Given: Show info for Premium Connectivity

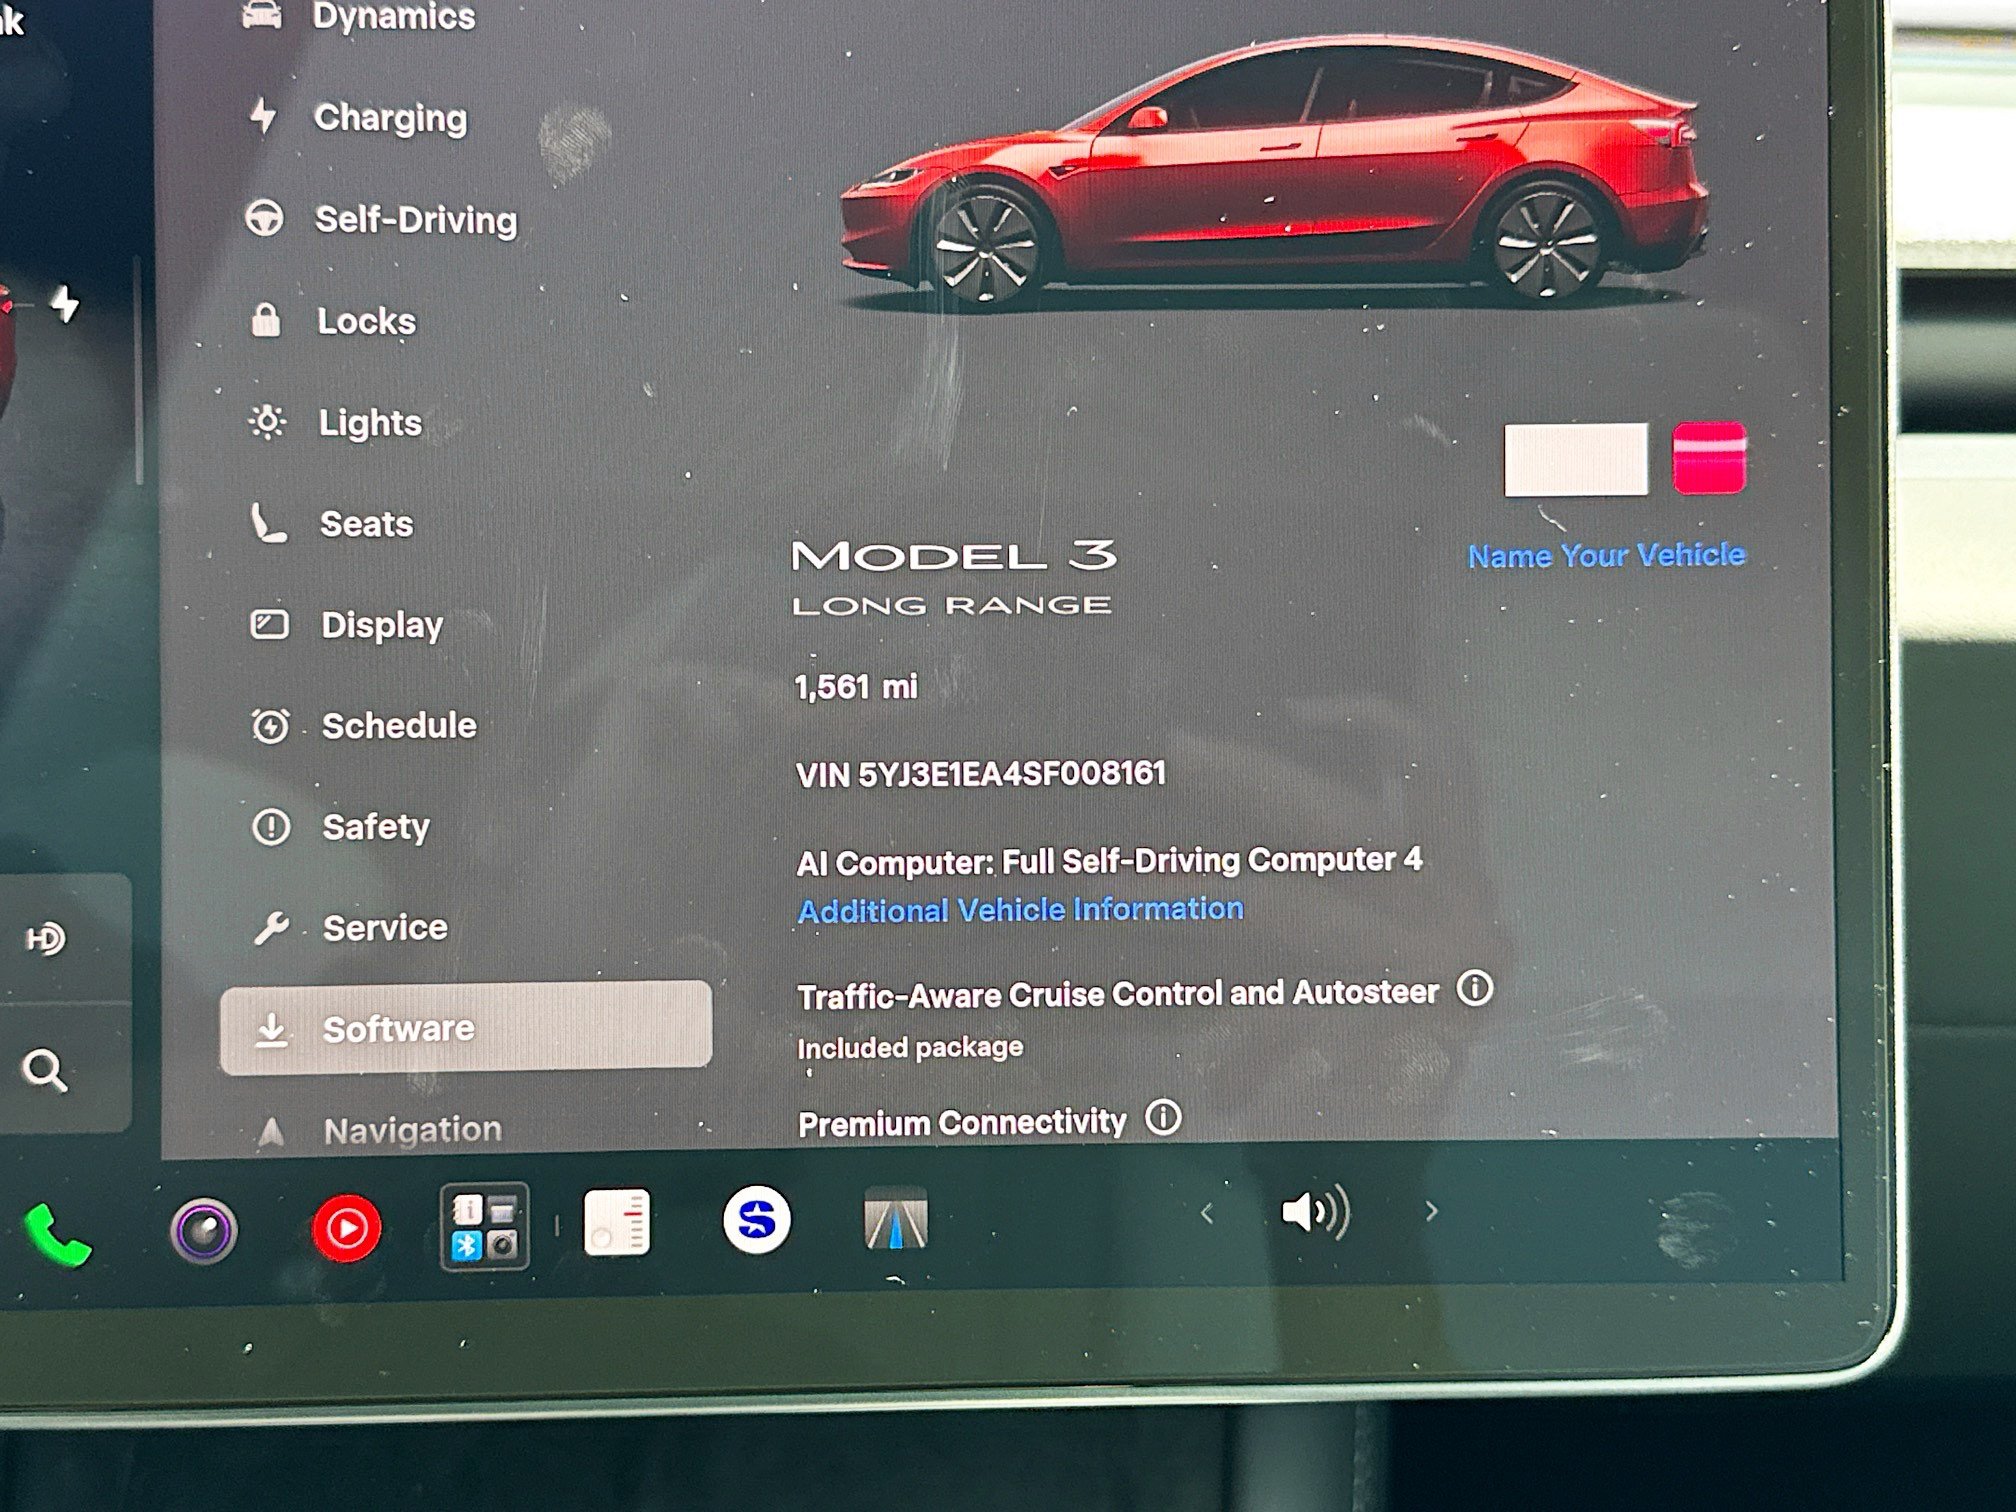Looking at the screenshot, I should click(x=1163, y=1117).
